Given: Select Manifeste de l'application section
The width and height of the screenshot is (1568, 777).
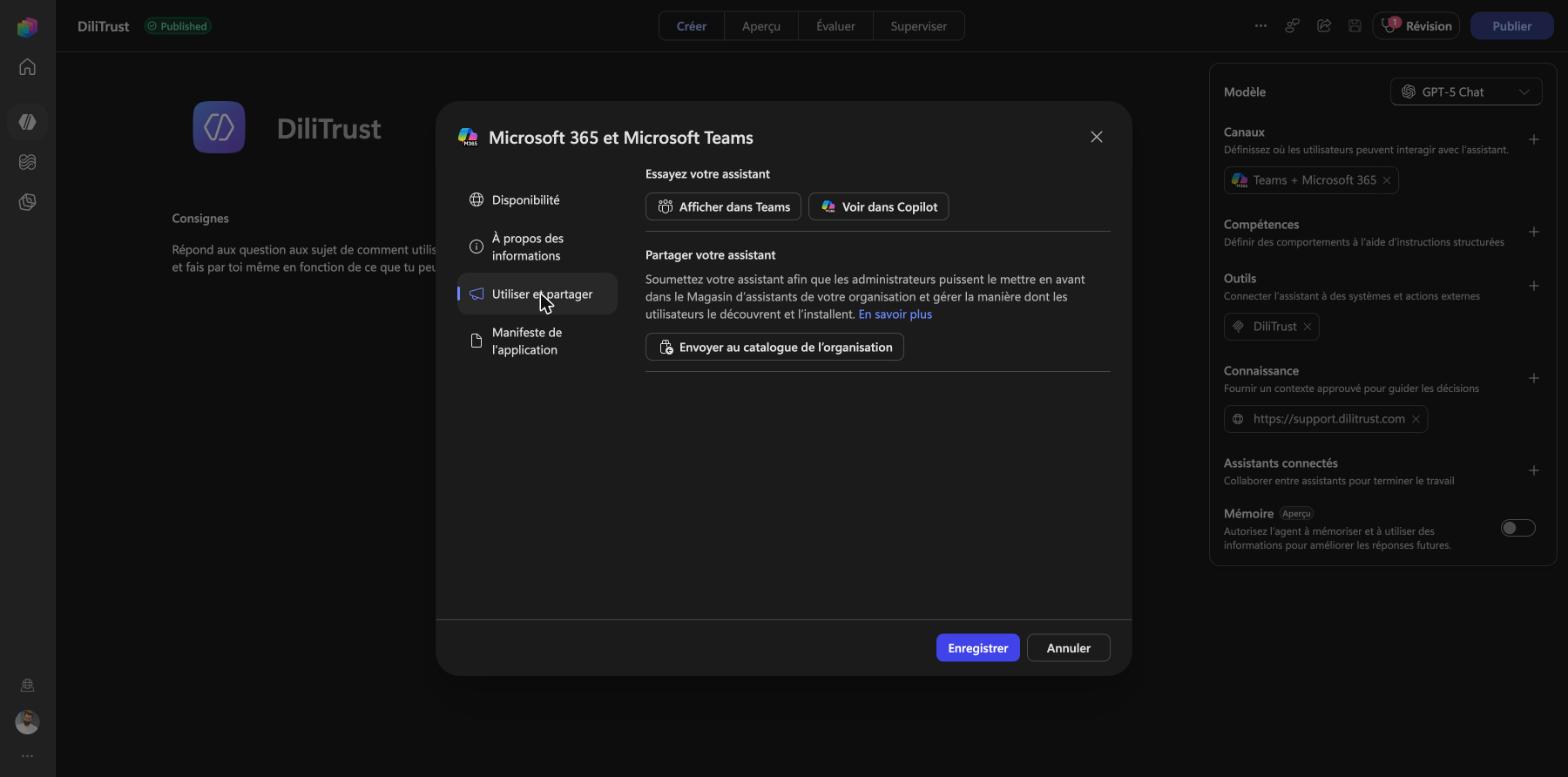Looking at the screenshot, I should [538, 341].
